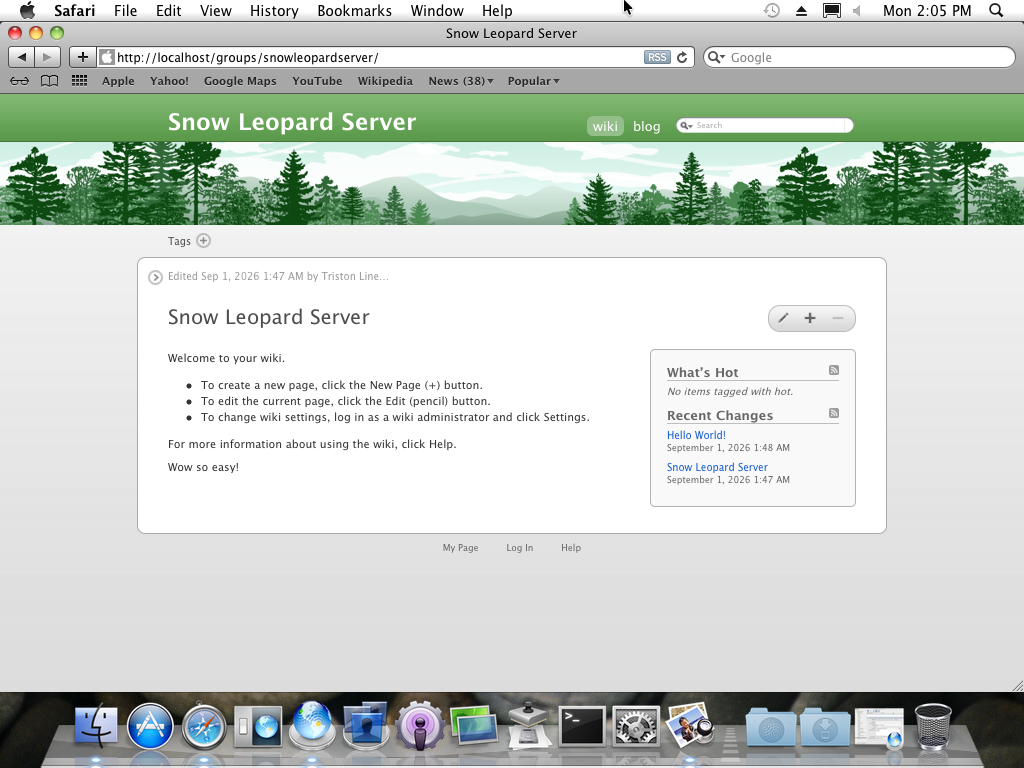
Task: Click the volume speaker menu bar icon
Action: 857,10
